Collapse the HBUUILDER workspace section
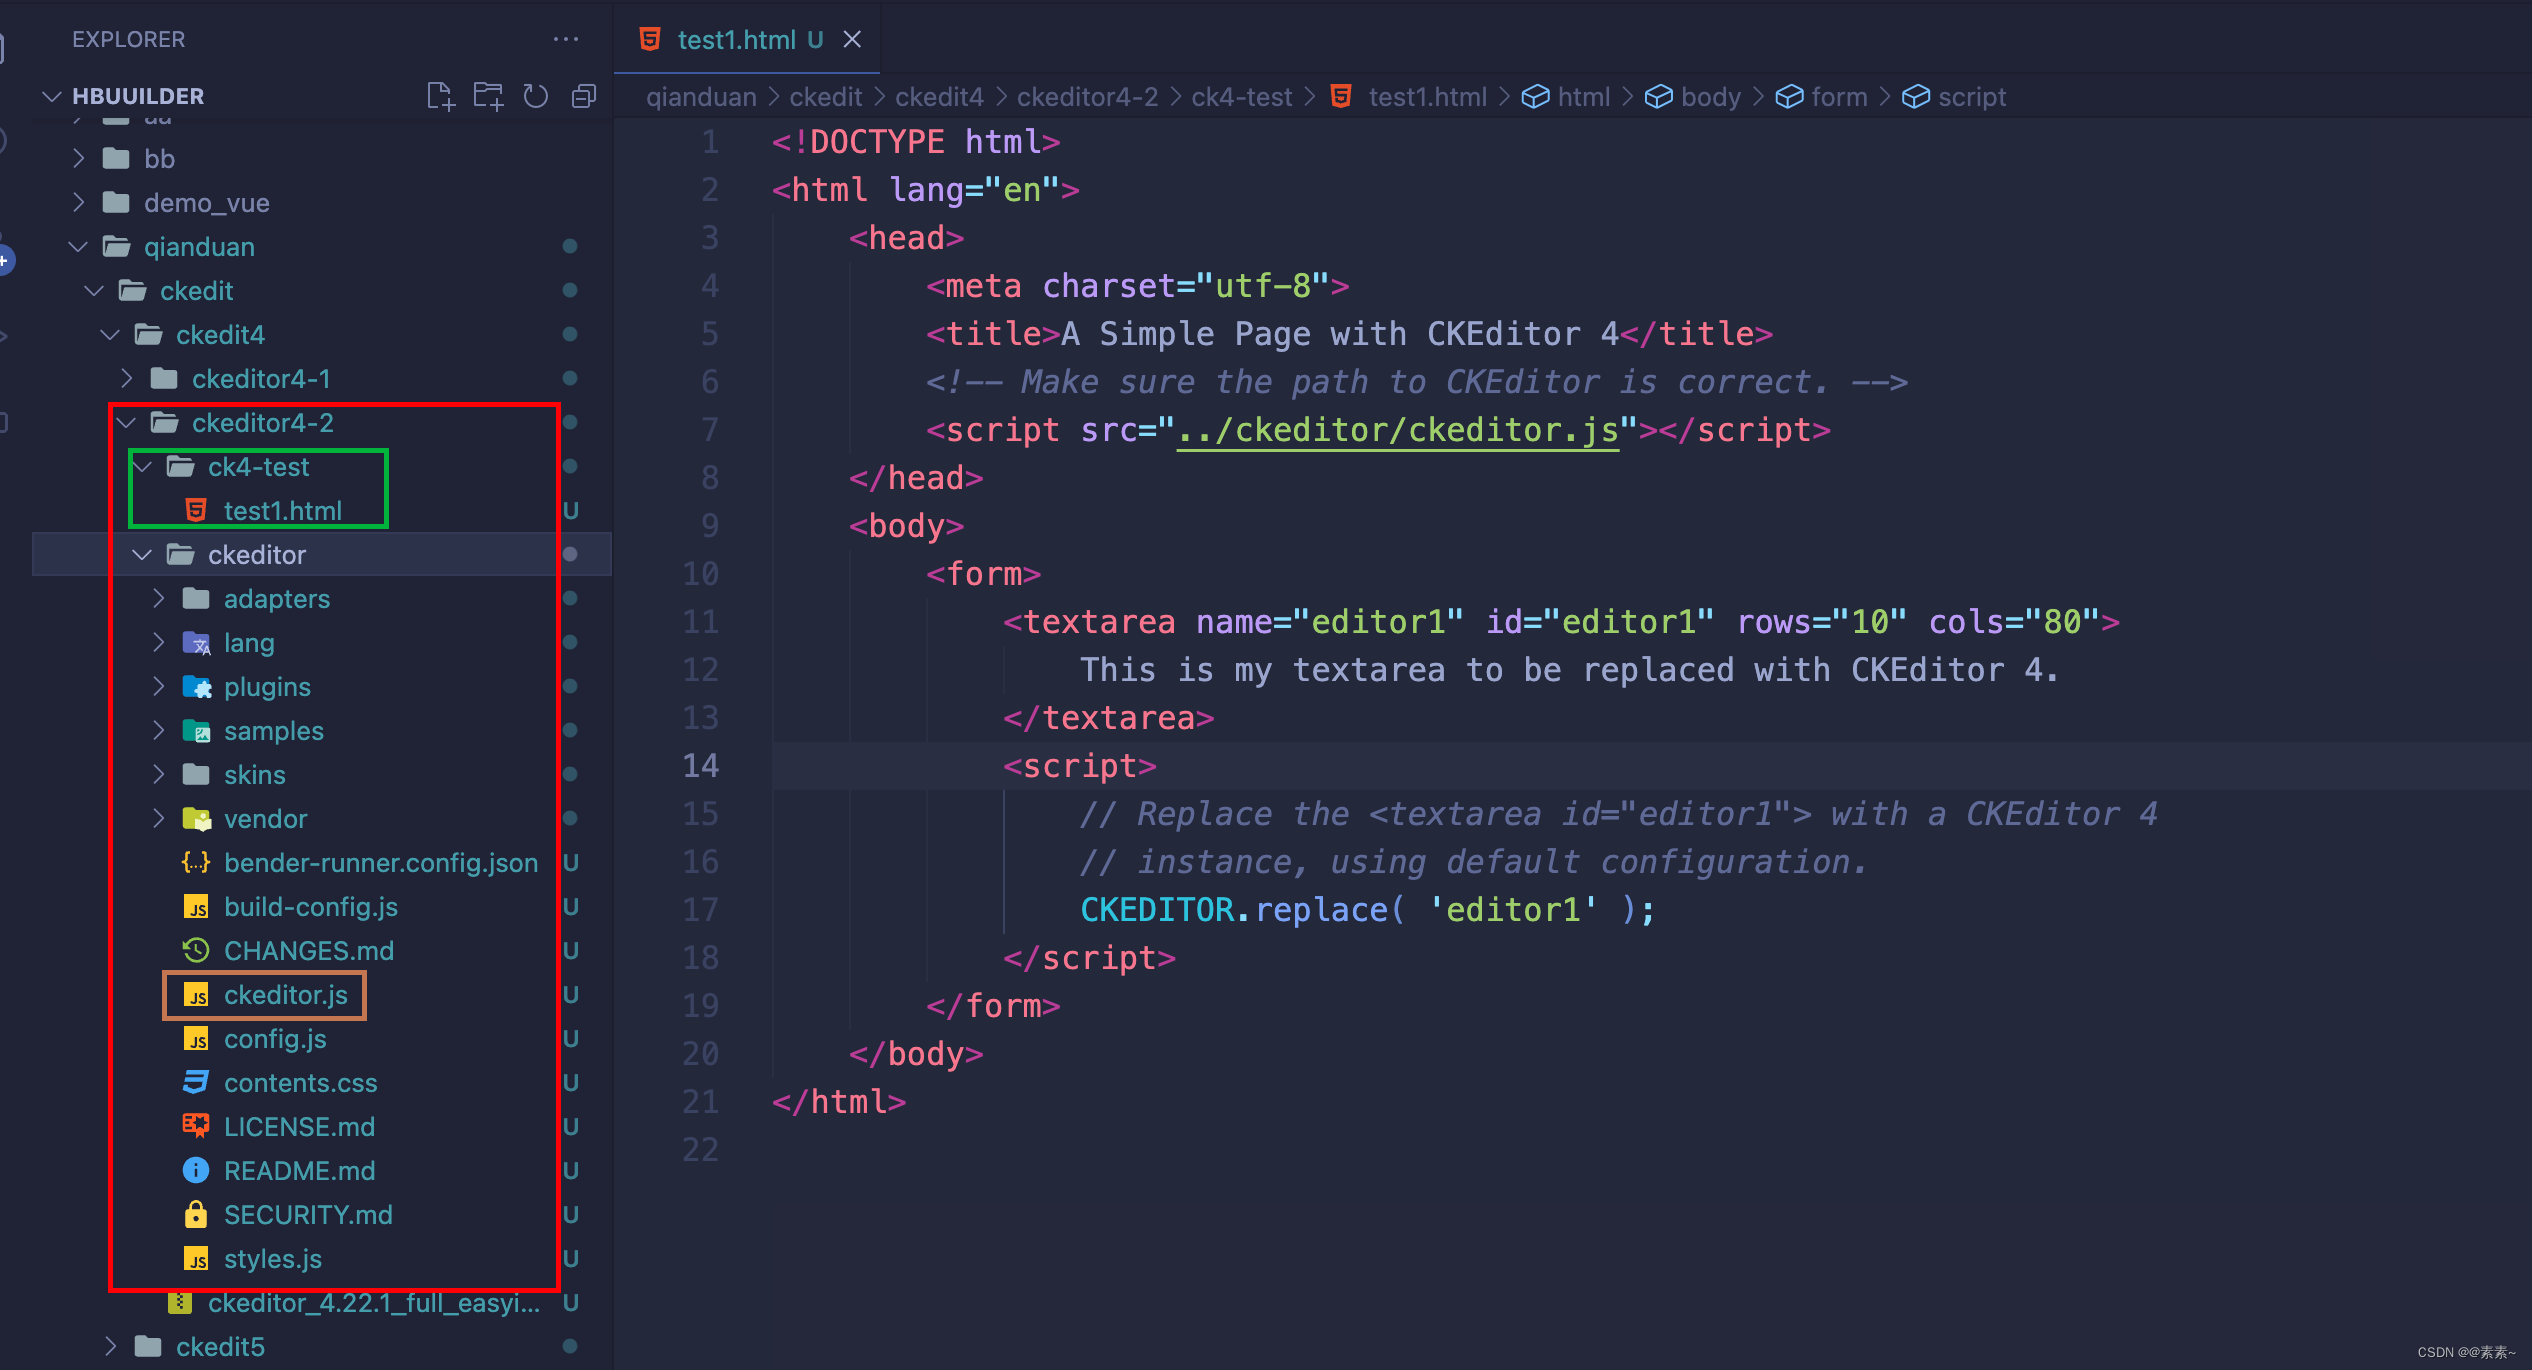The image size is (2532, 1370). pyautogui.click(x=52, y=96)
